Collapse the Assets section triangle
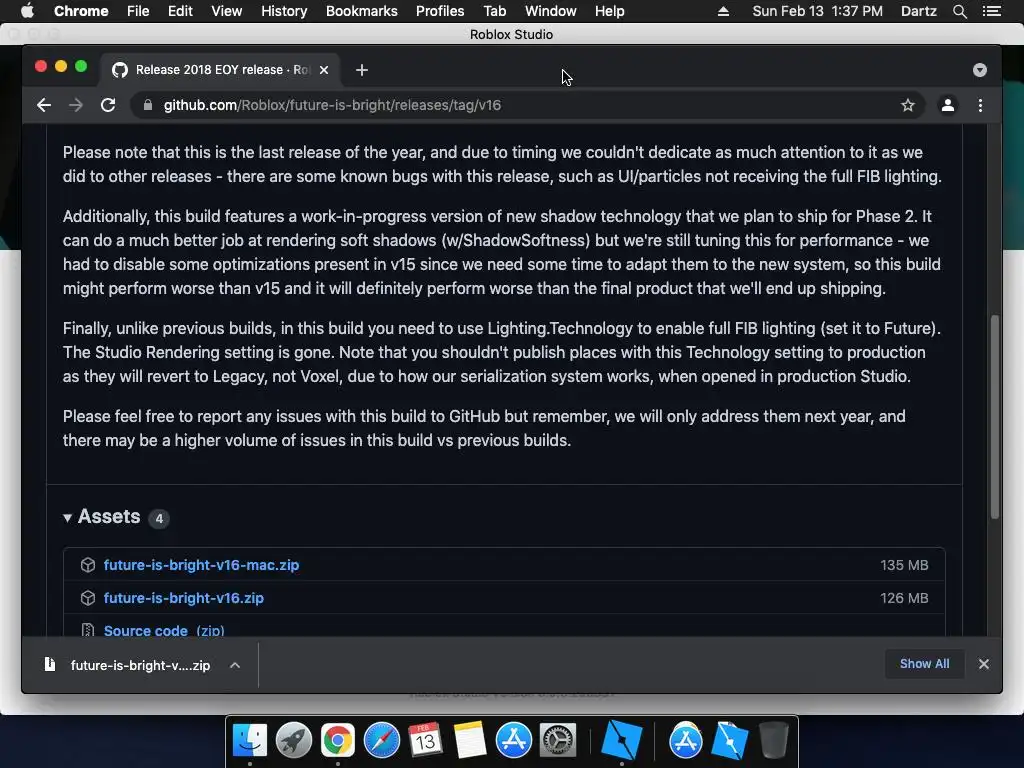The image size is (1024, 768). pos(67,518)
